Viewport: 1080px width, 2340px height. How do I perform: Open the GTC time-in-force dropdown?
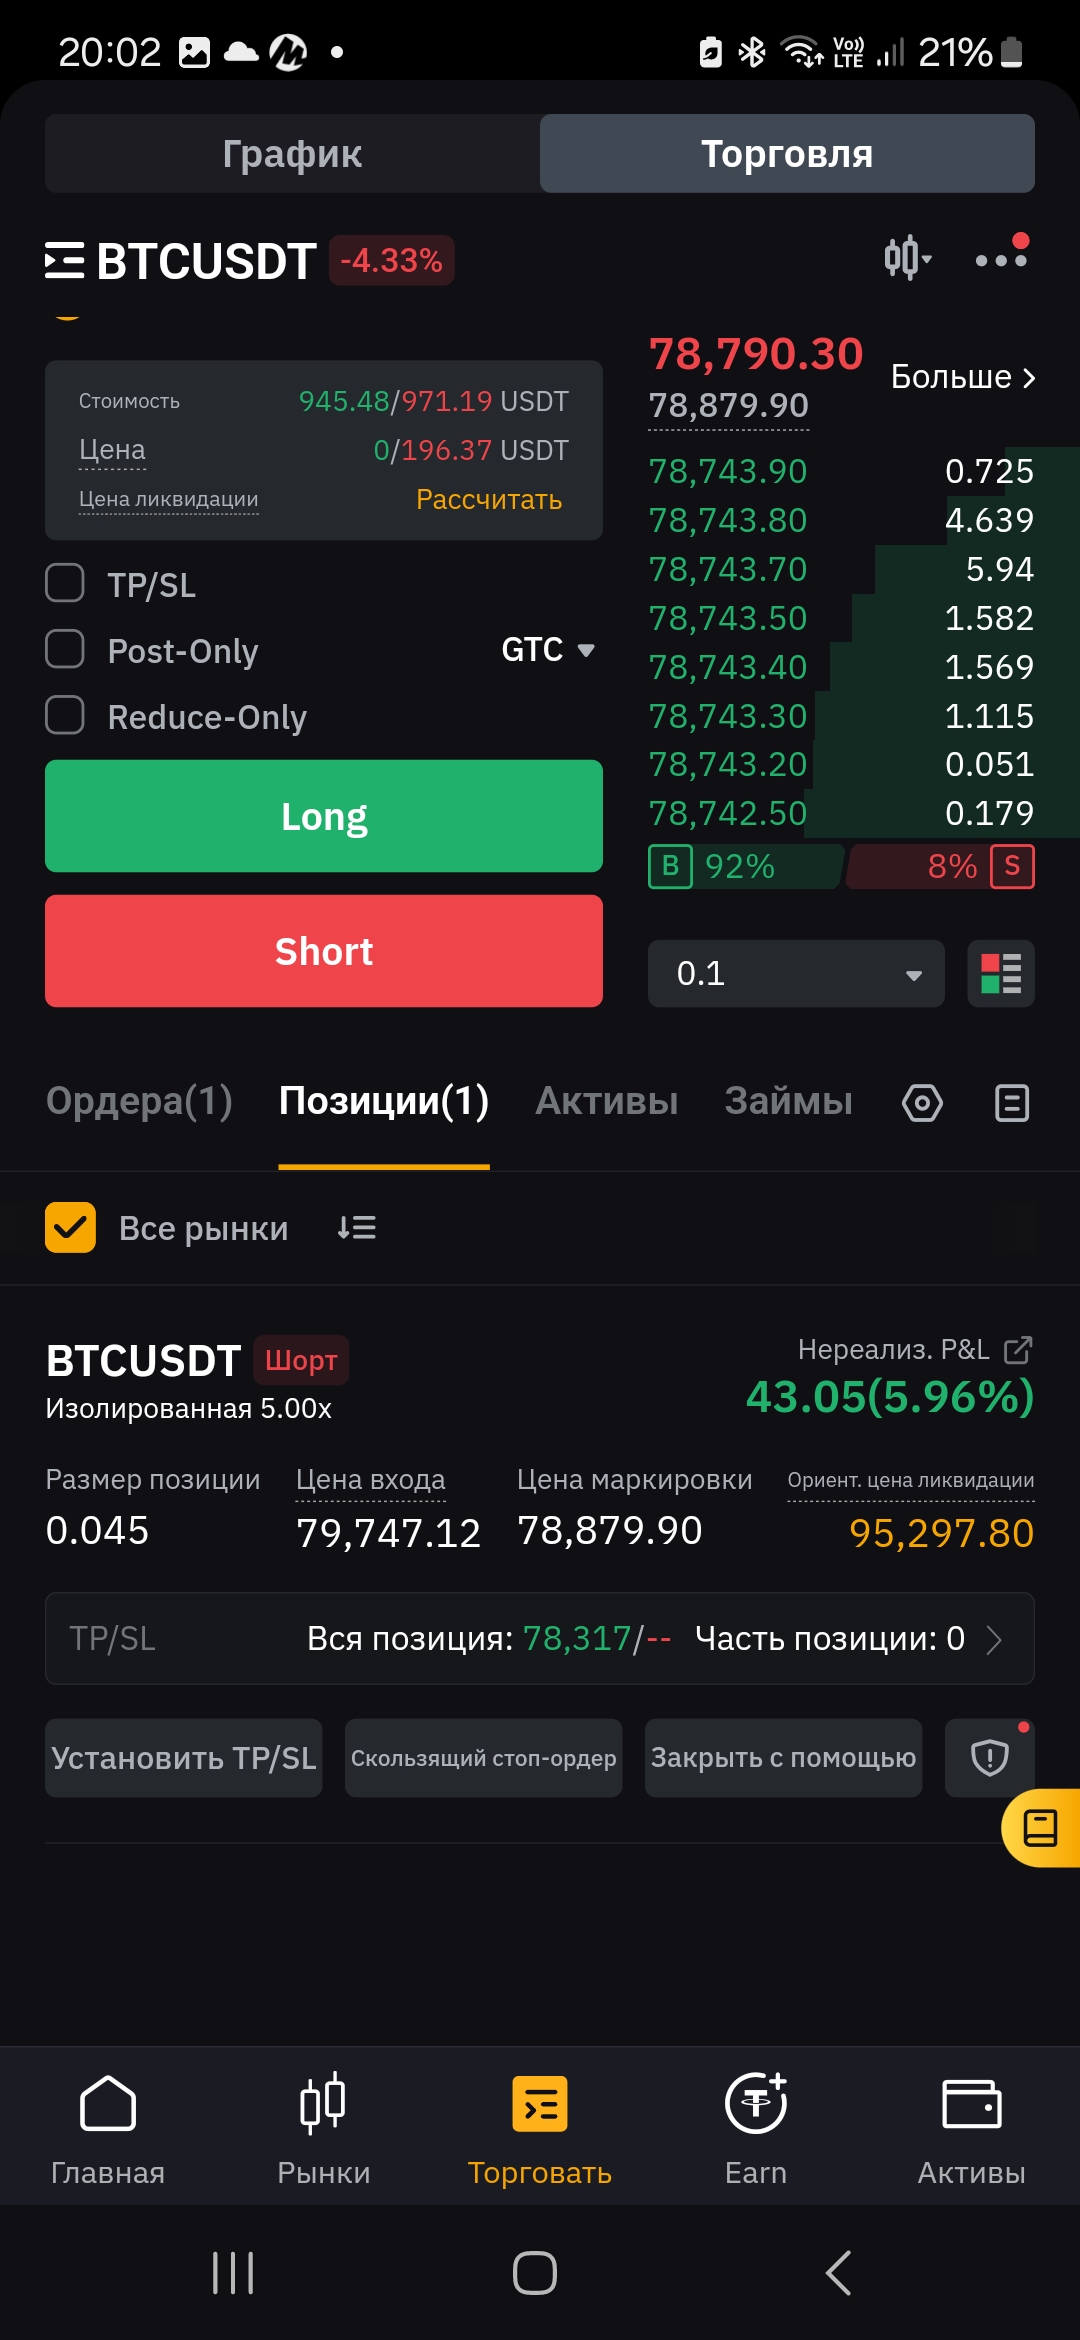[x=548, y=650]
